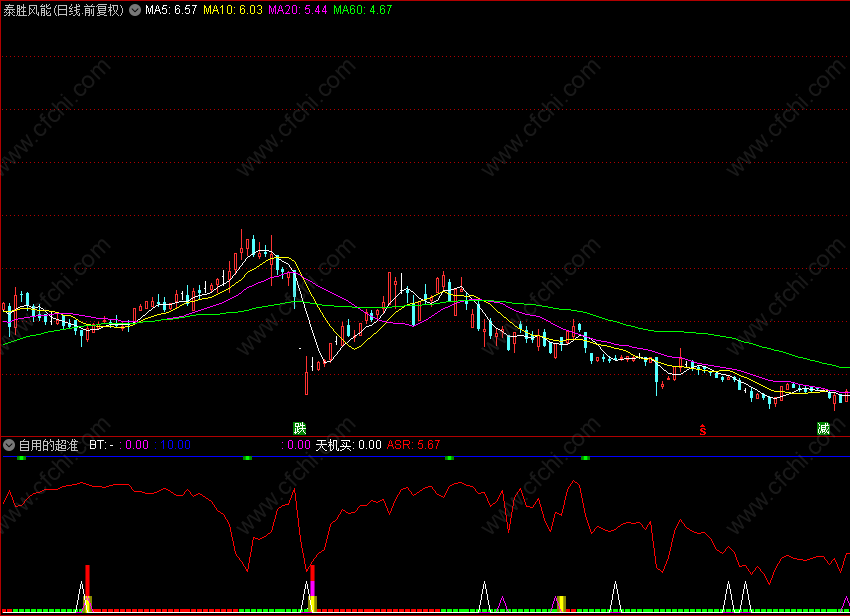
Task: Click the 泰胜风能 chart title
Action: click(63, 10)
